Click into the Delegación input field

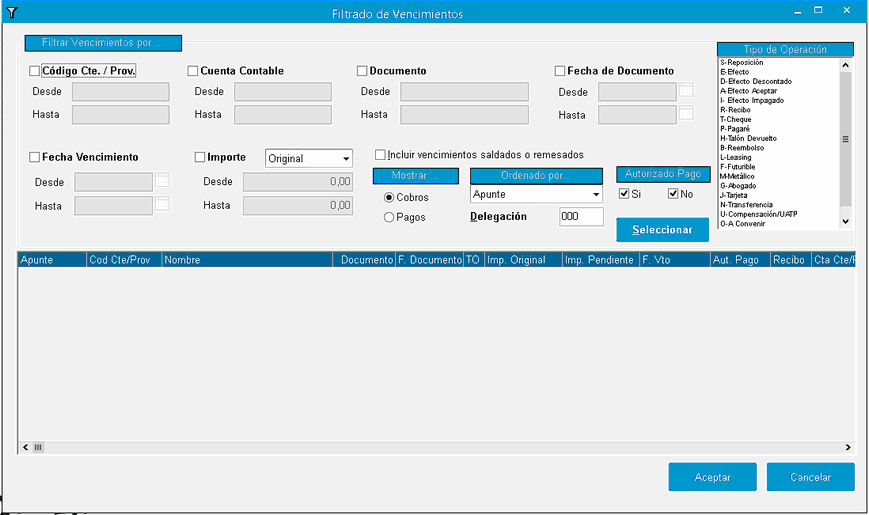coord(581,217)
